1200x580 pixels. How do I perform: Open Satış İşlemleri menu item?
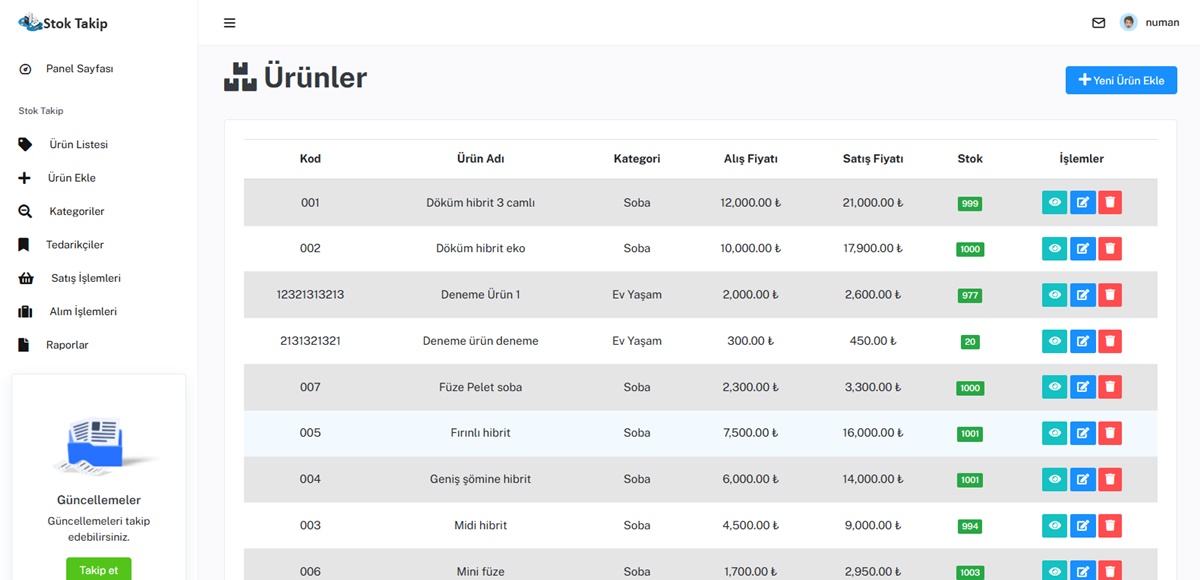tap(86, 278)
